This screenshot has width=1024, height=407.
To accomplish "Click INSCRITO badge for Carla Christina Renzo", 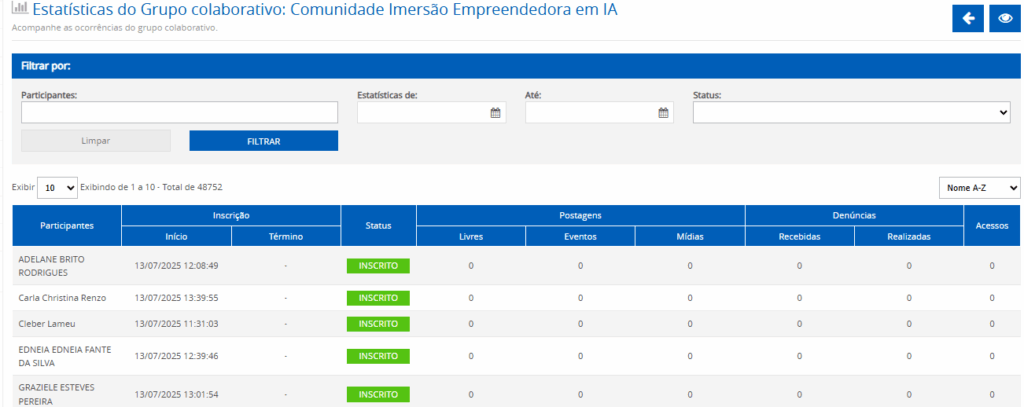I will click(x=378, y=298).
